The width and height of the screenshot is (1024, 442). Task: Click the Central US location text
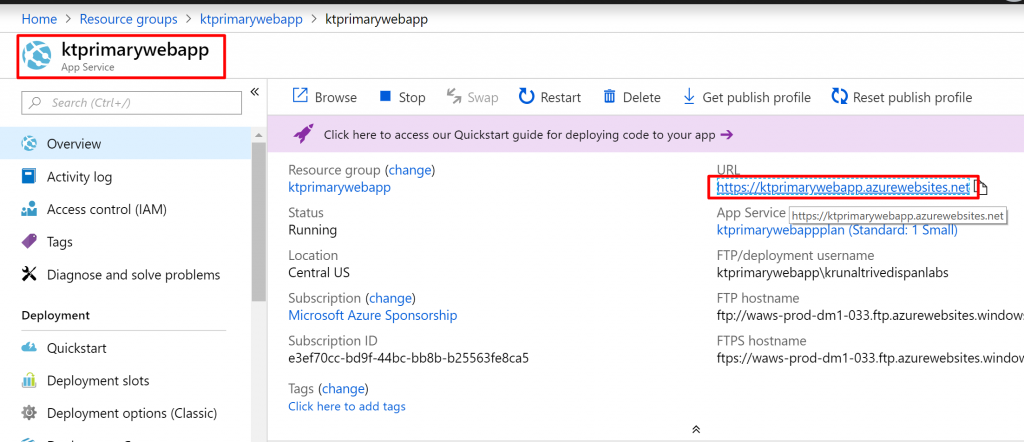tap(321, 272)
